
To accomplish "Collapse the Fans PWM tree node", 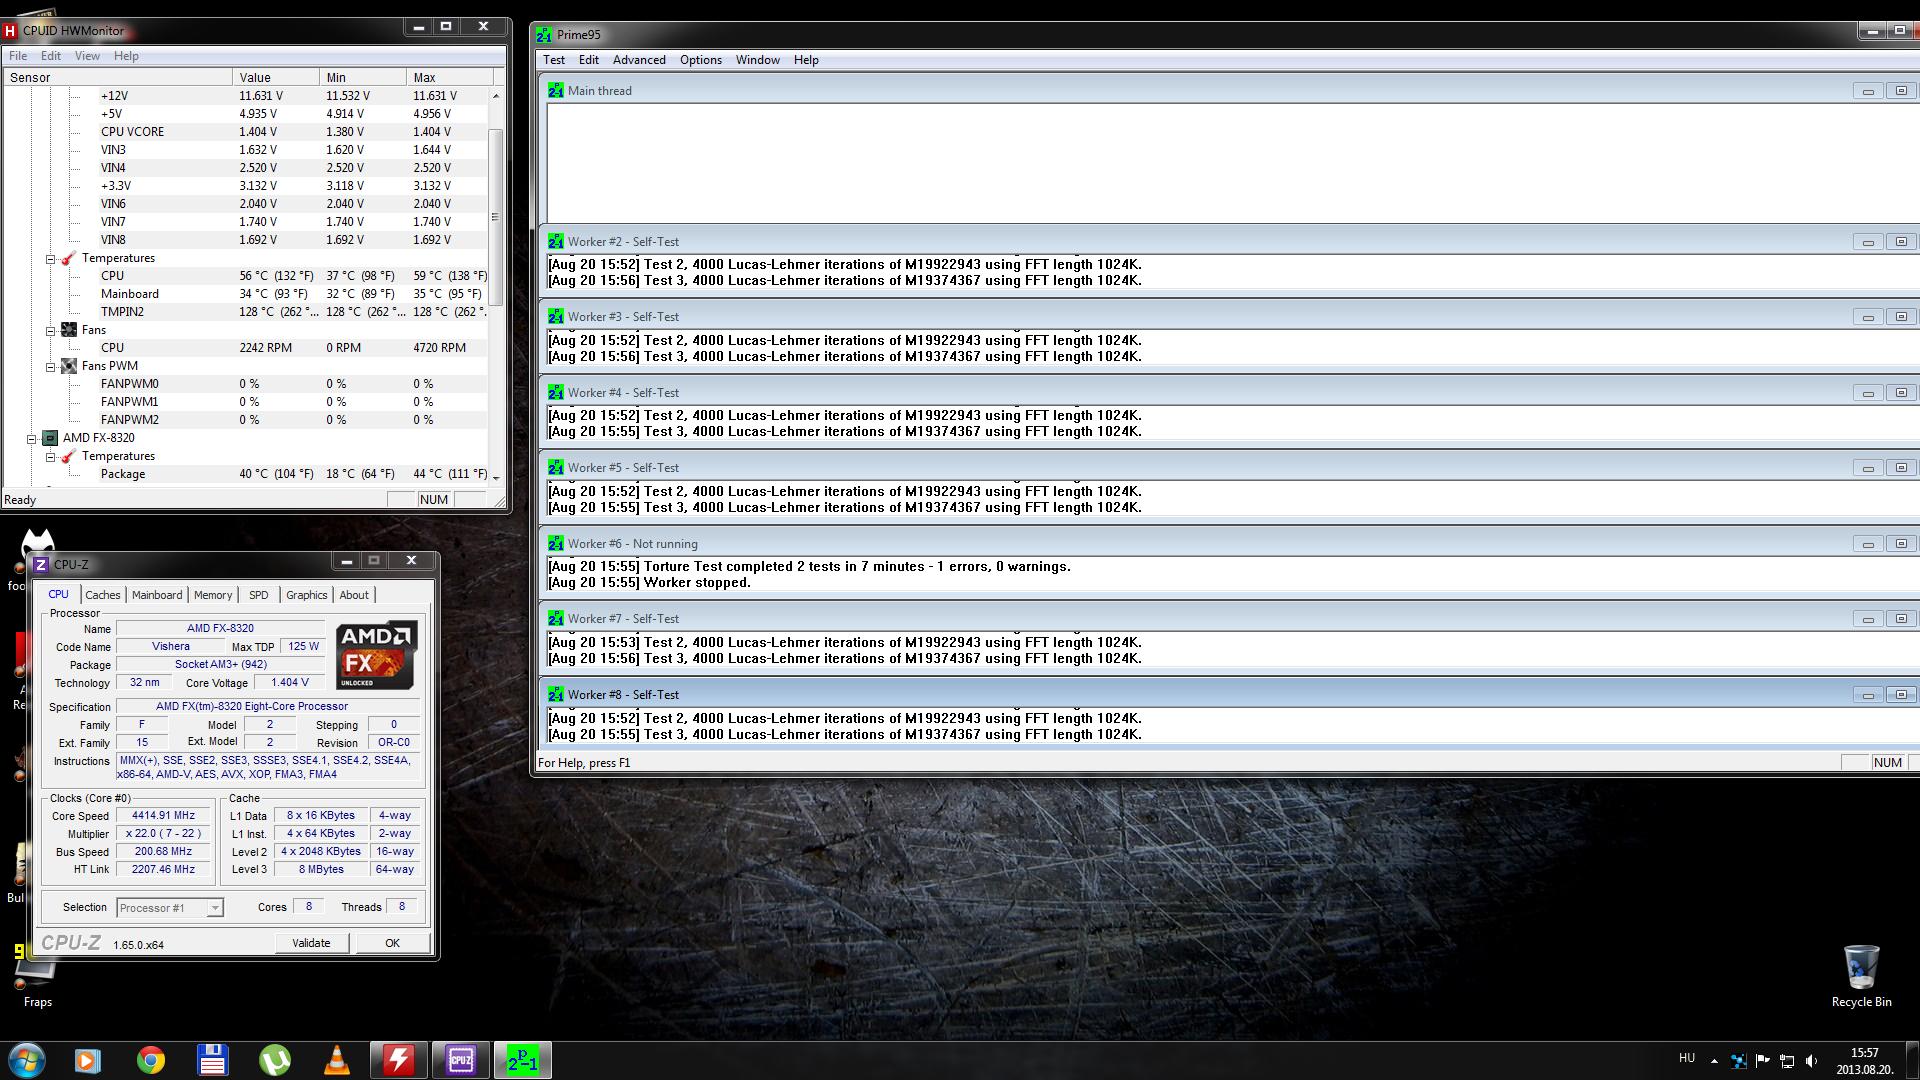I will [50, 366].
